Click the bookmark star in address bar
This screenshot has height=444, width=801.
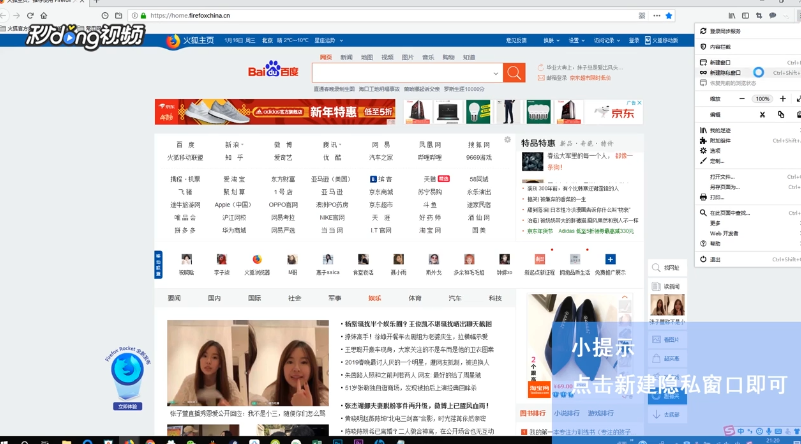669,15
